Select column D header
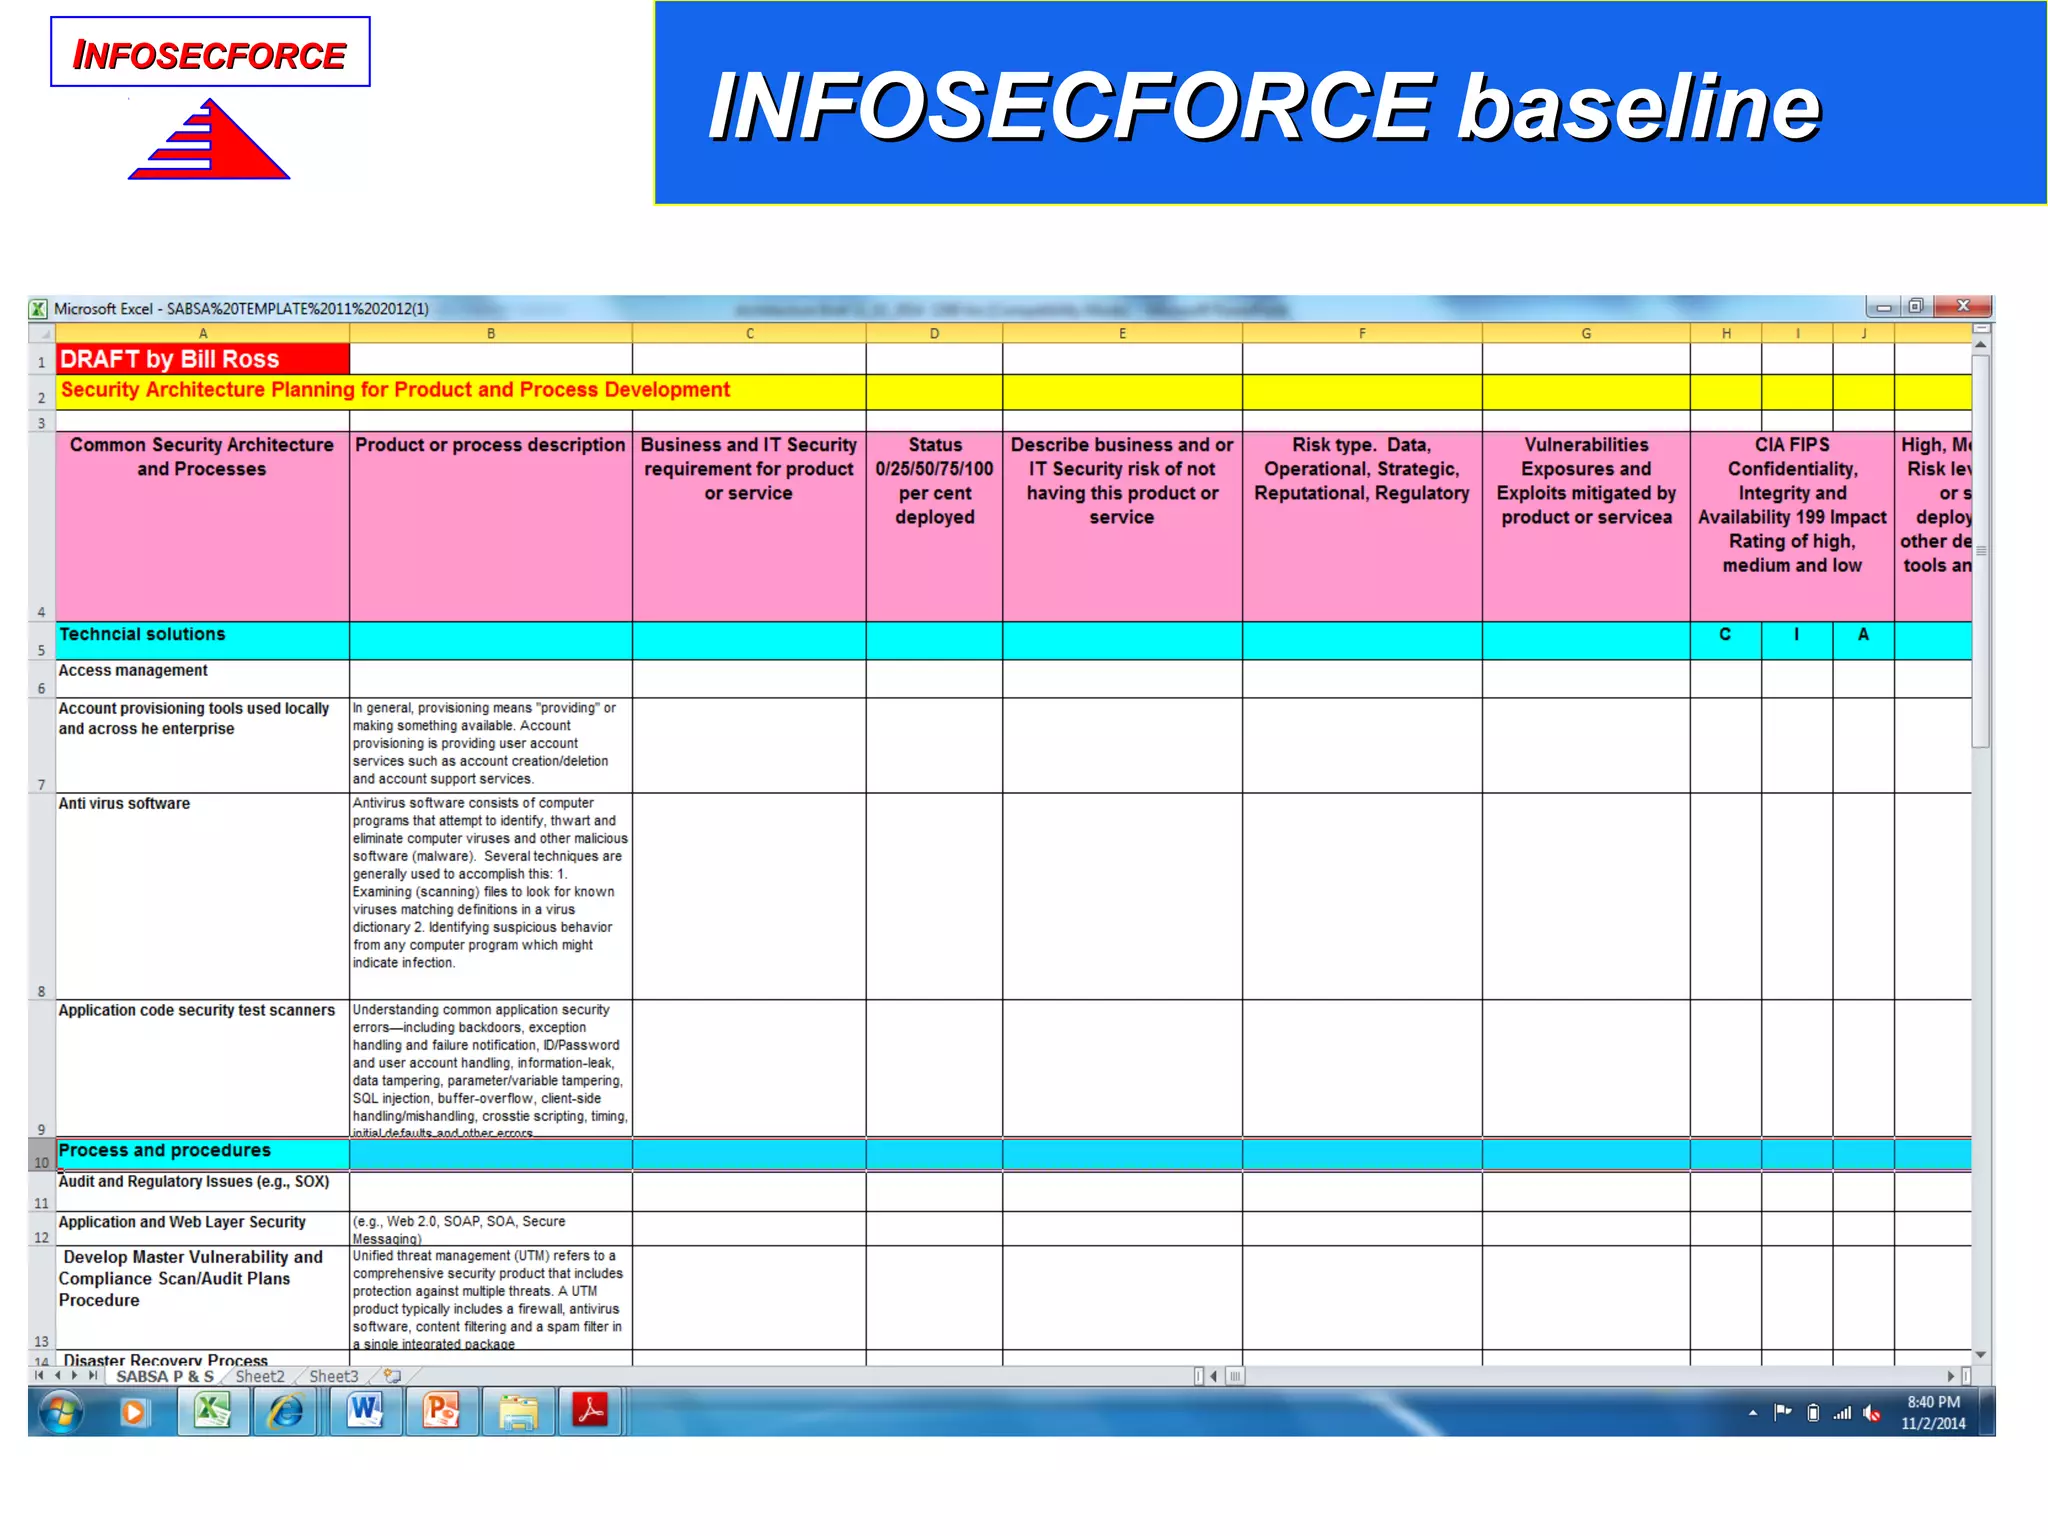Screen dimensions: 2048x1536 (x=935, y=334)
